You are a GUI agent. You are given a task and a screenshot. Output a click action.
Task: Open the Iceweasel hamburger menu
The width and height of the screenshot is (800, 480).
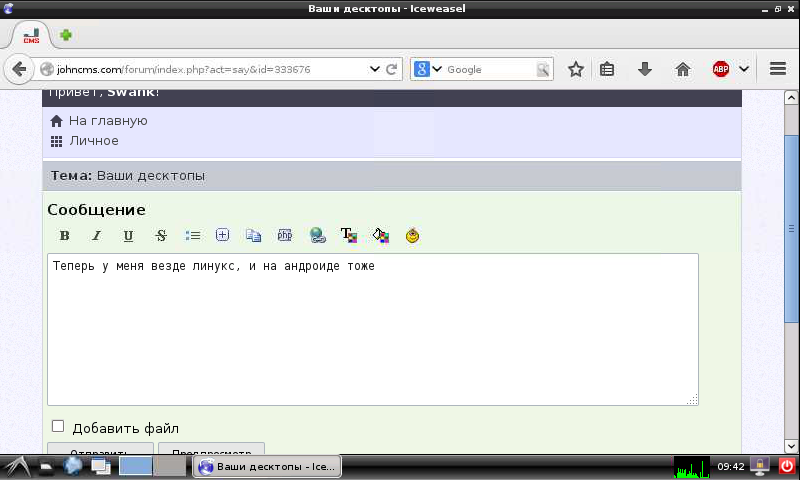[x=778, y=69]
